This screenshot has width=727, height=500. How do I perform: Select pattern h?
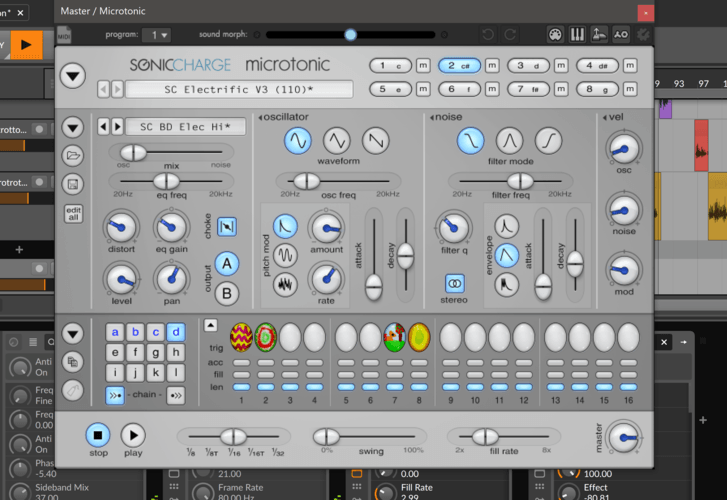pos(176,353)
